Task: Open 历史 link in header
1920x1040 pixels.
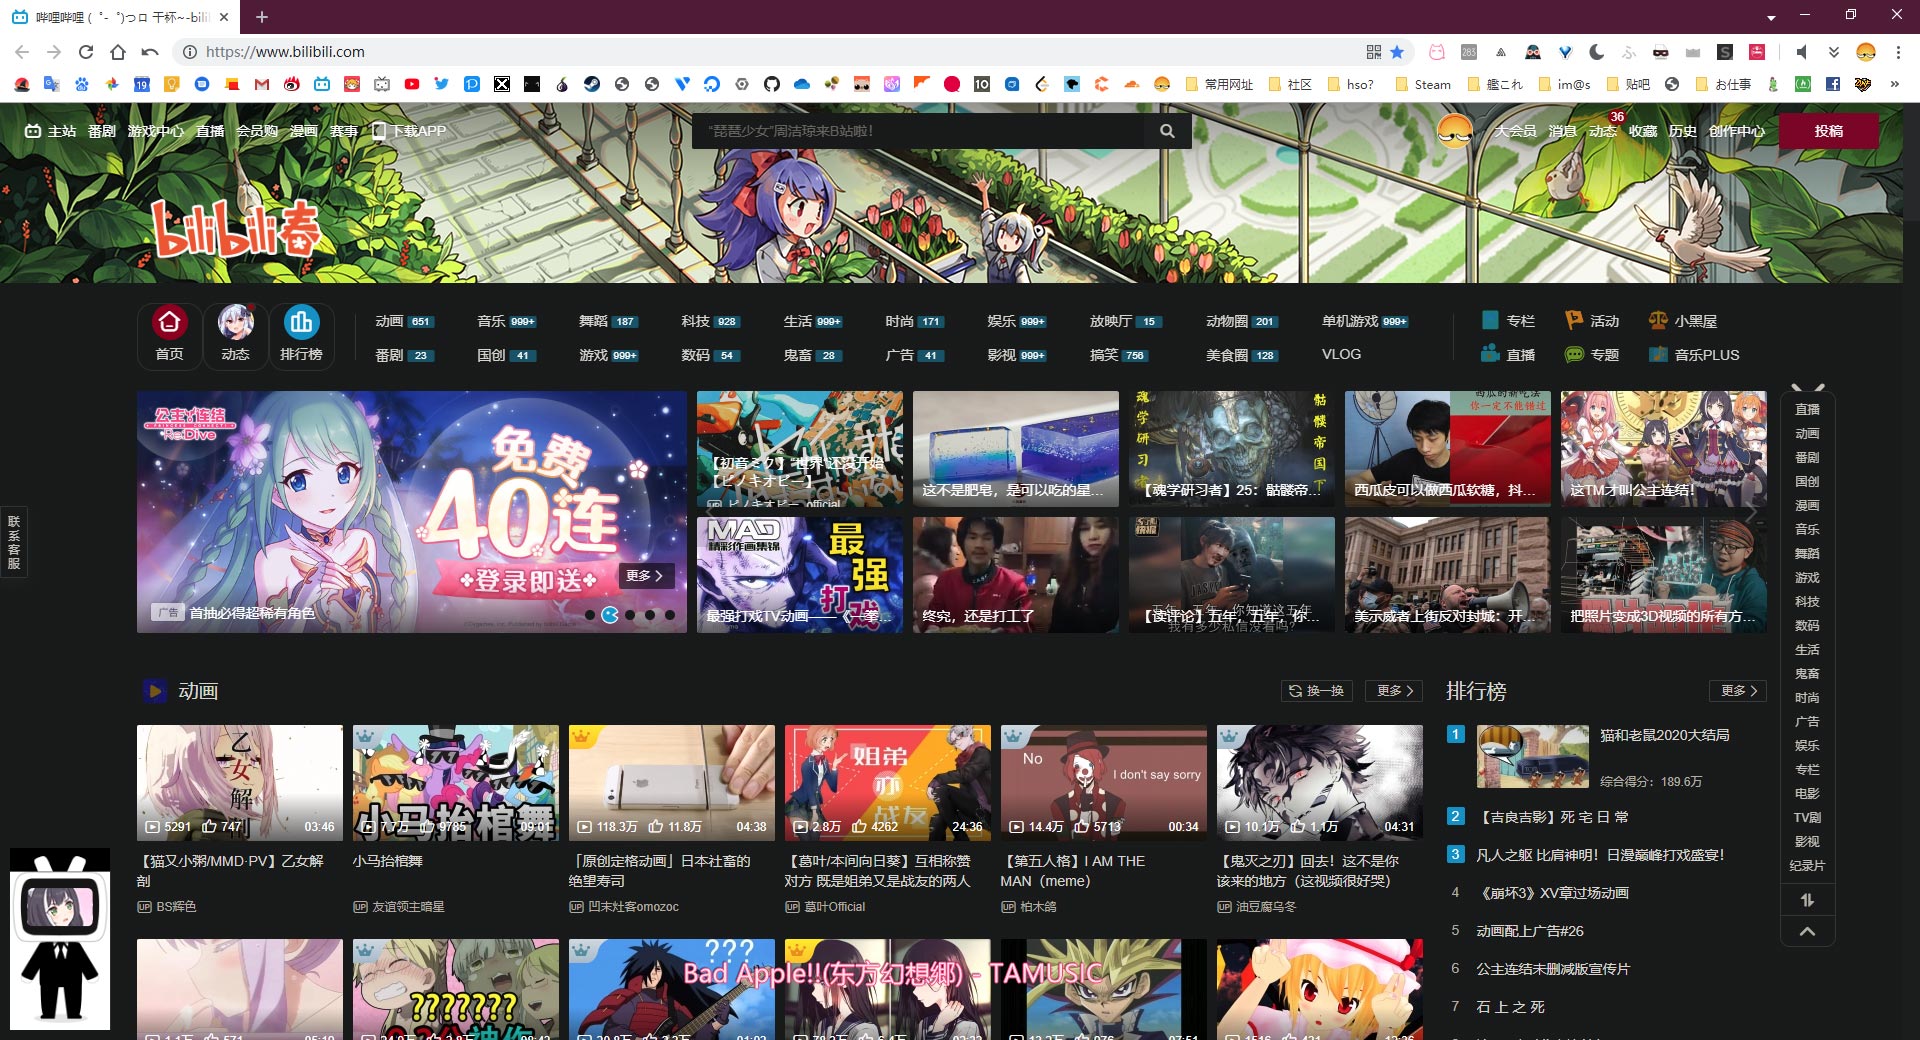Action: [x=1683, y=131]
